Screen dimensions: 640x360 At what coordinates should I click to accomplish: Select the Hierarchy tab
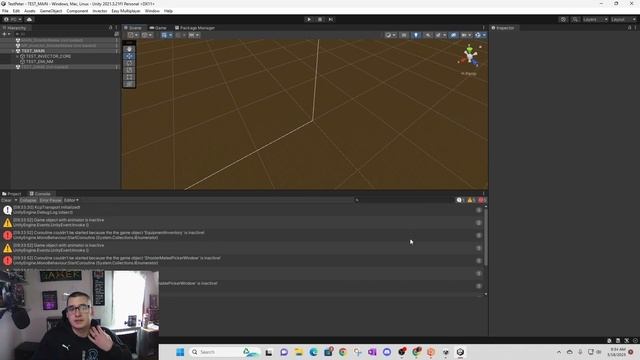coord(15,28)
